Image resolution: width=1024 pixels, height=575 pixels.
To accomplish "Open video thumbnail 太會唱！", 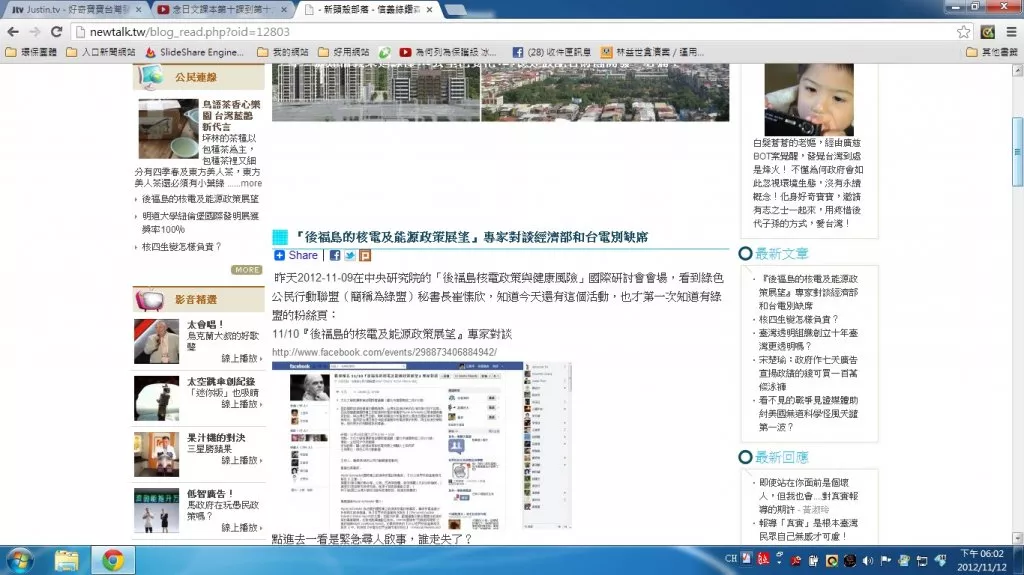I will (x=156, y=341).
